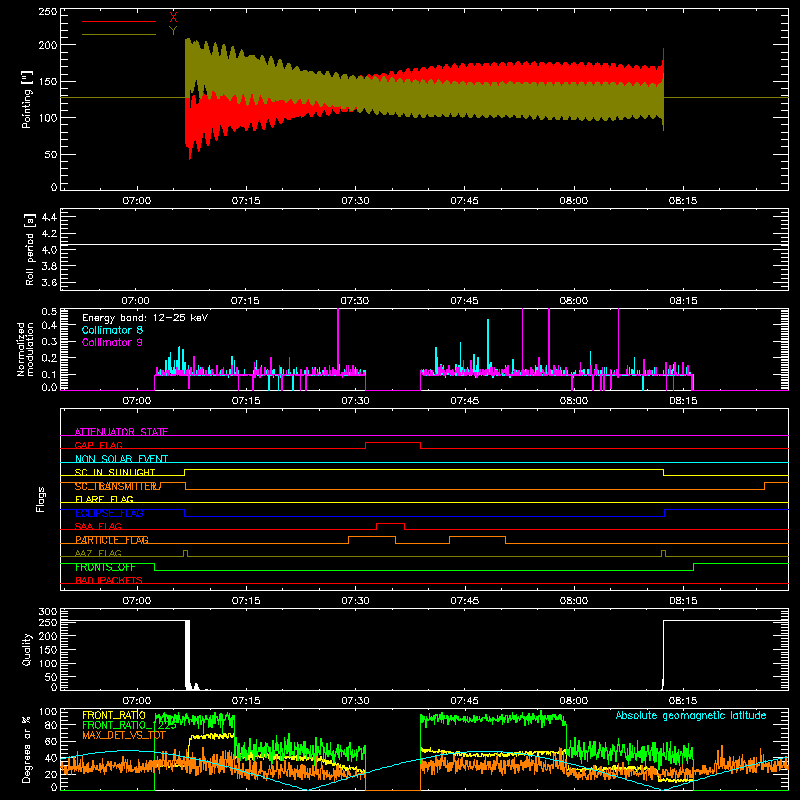Viewport: 800px width, 800px height.
Task: Click the Roll period [s] axis title
Action: [29, 249]
